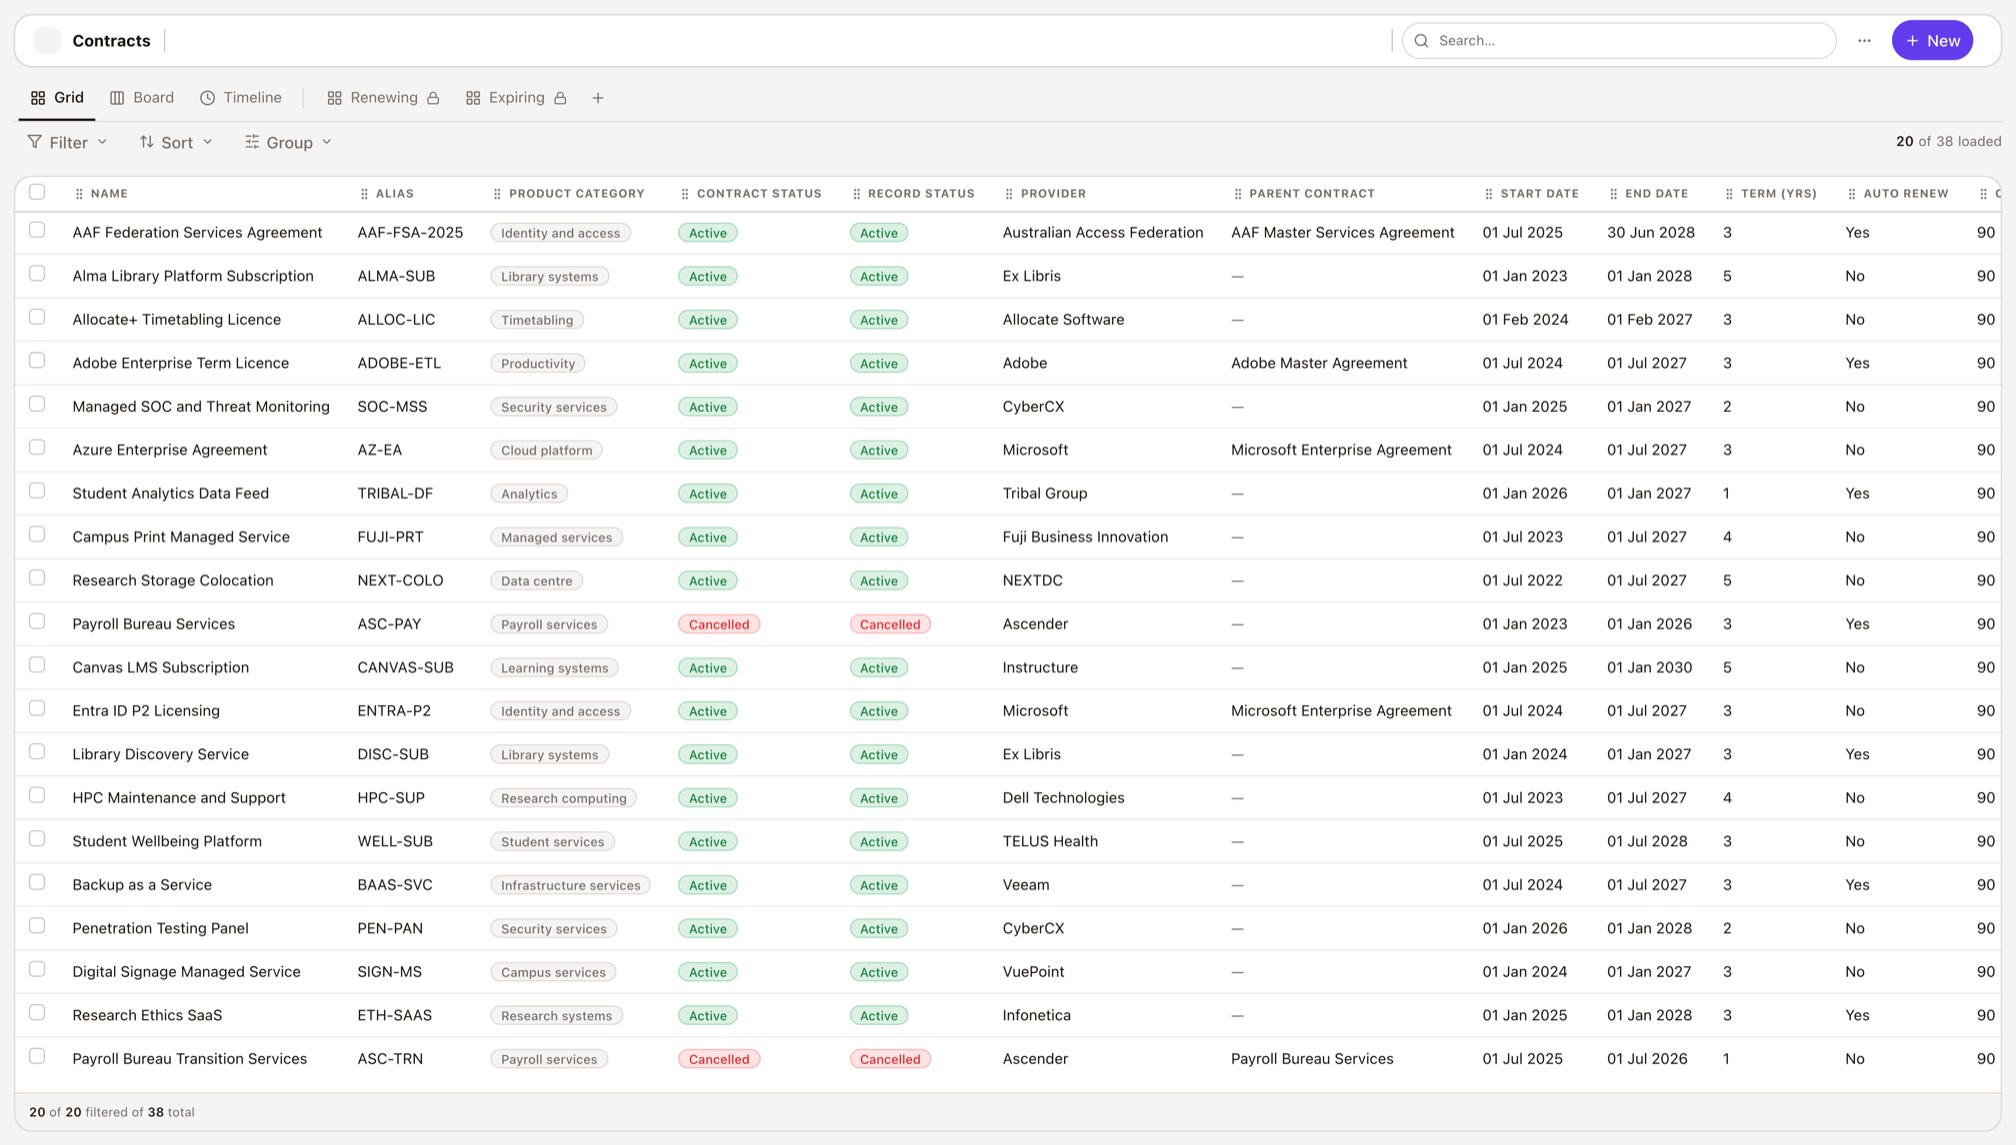Open the Managed SOC and Threat Monitoring record
Viewport: 2016px width, 1145px height.
point(201,407)
